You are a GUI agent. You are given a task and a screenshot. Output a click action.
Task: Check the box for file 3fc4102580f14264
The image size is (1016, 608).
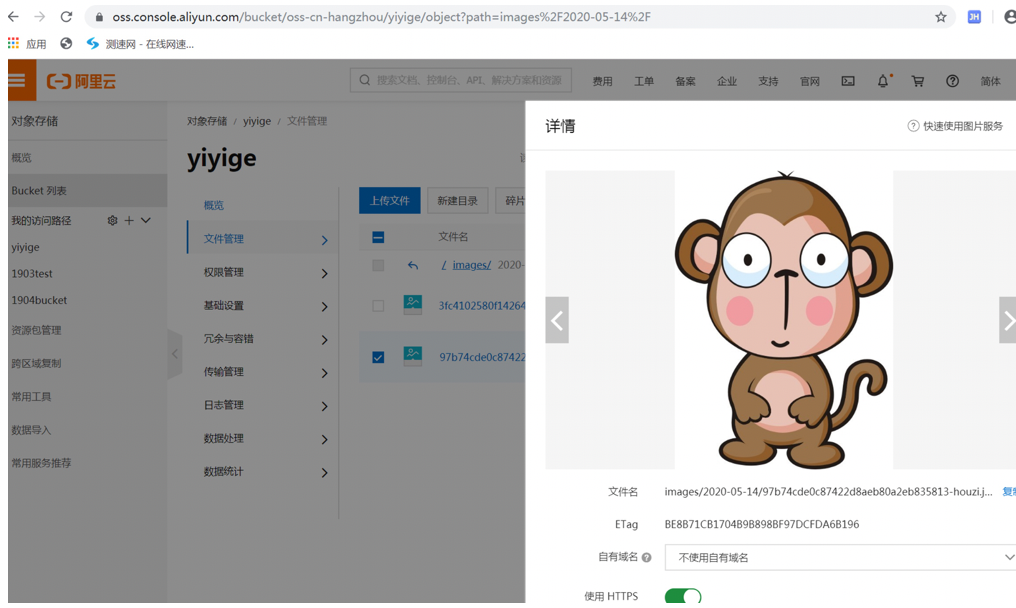378,305
